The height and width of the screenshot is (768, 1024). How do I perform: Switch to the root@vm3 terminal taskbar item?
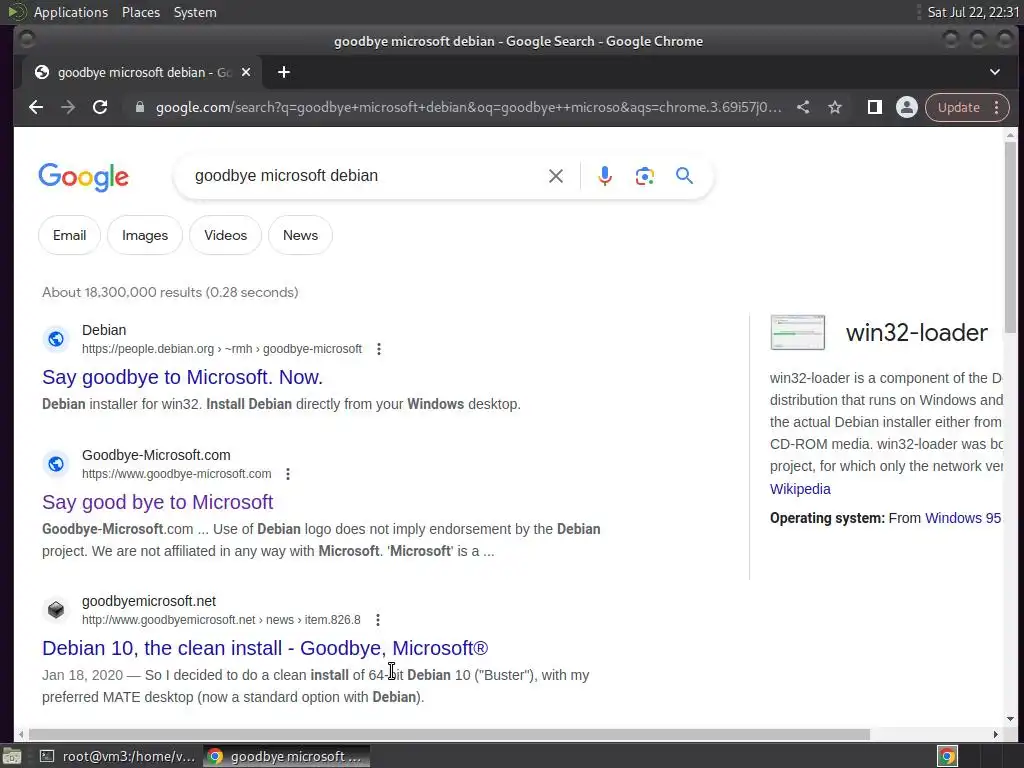118,756
